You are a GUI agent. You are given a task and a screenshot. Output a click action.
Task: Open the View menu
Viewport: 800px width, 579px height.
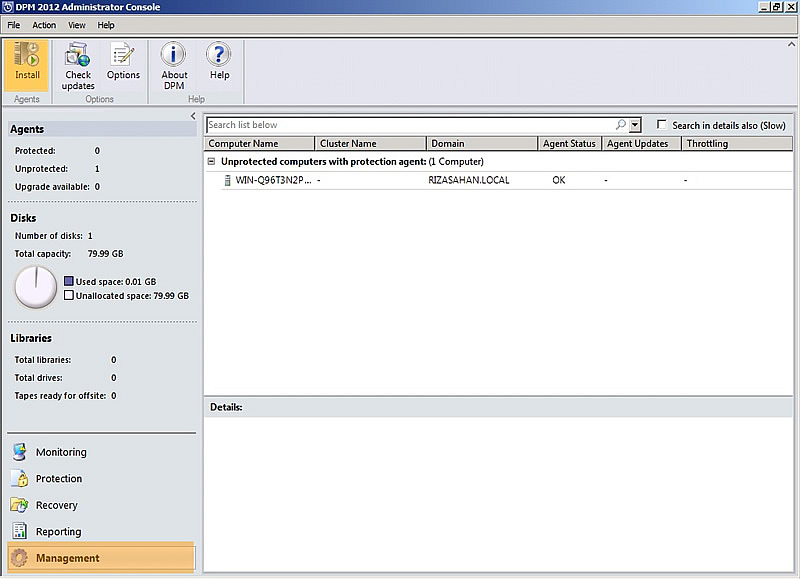77,25
